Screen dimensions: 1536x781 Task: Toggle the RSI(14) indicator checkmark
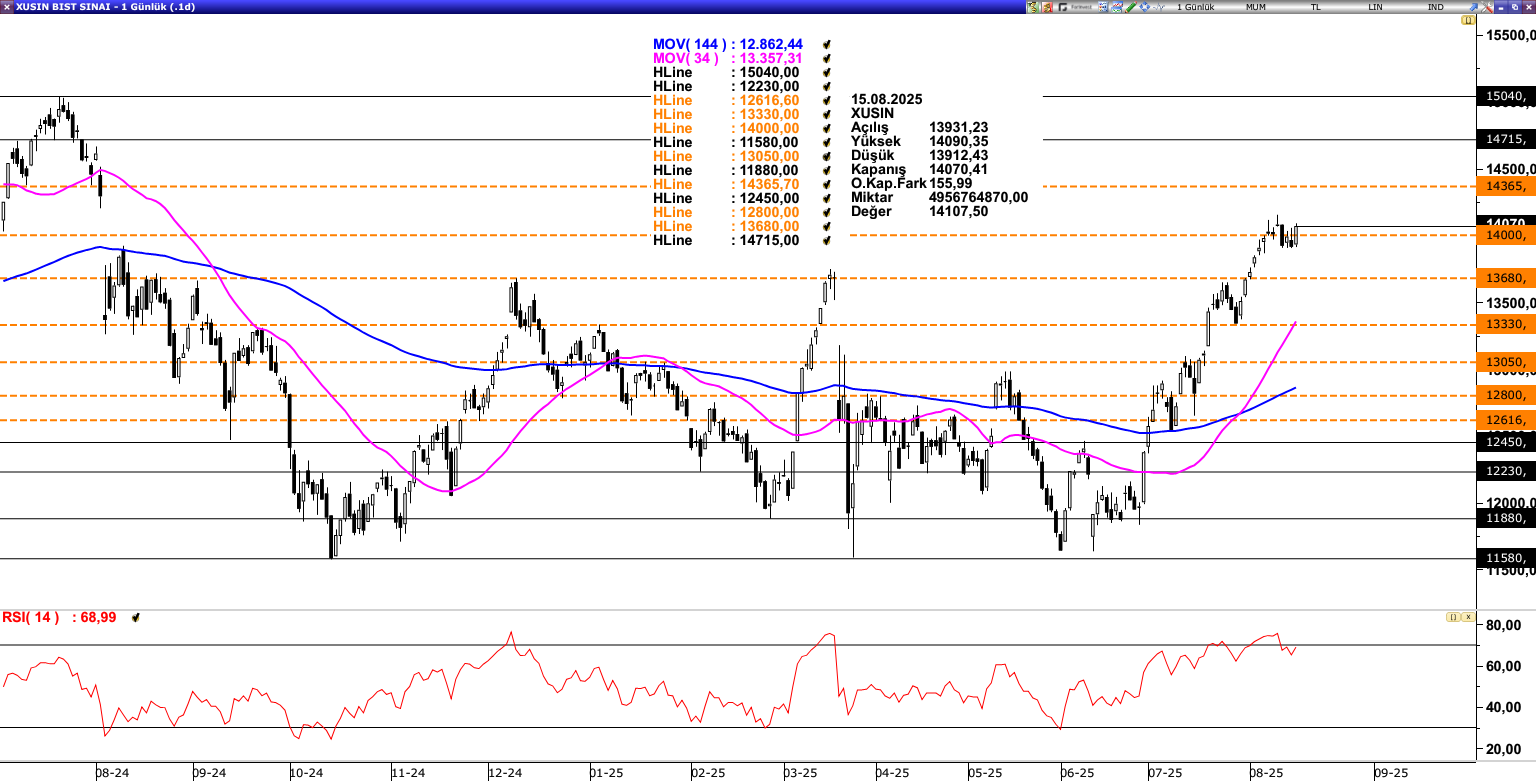pos(135,618)
